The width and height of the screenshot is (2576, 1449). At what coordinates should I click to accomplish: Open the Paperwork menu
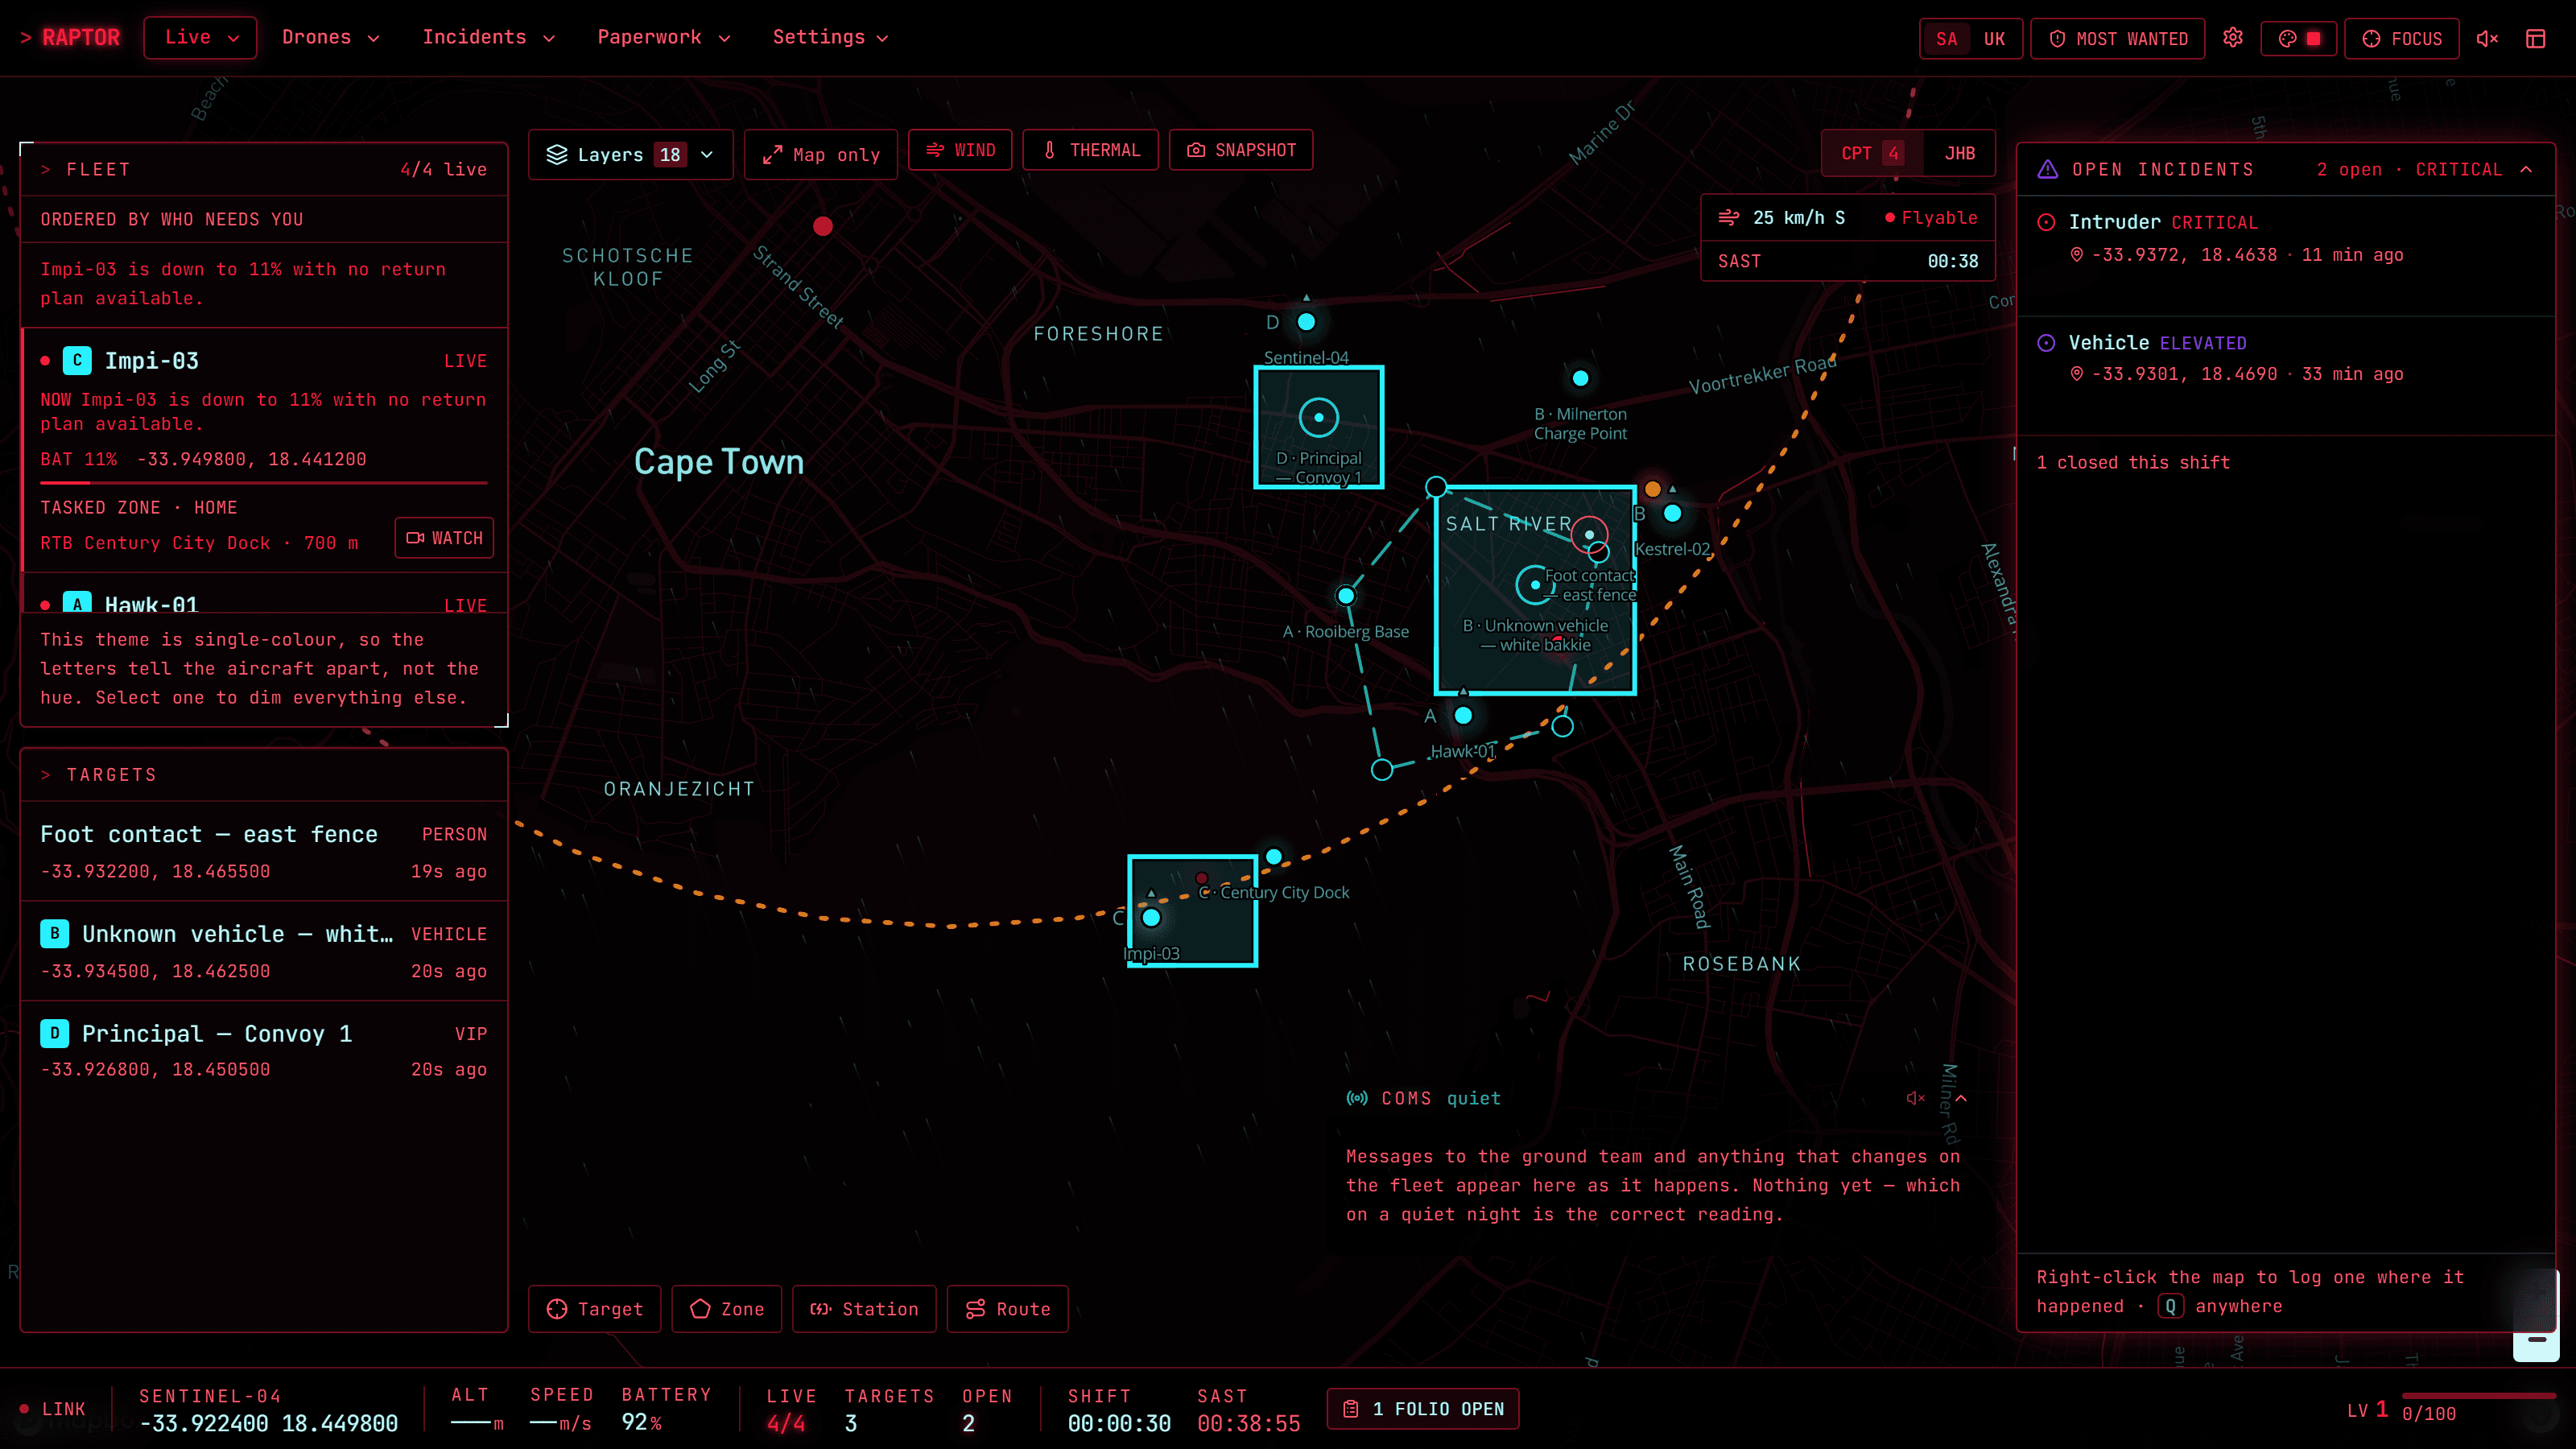click(664, 37)
